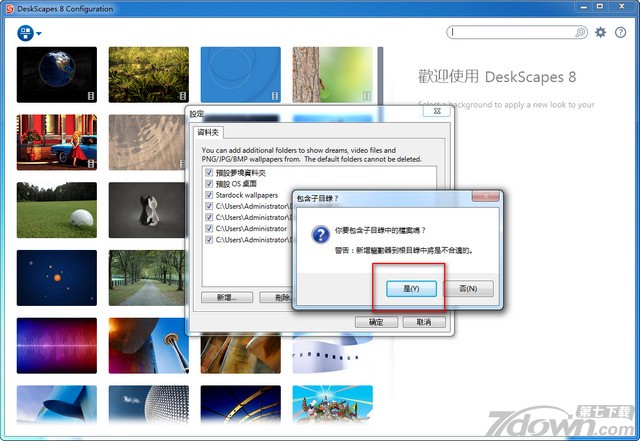
Task: Cancel settings with the 取消 button
Action: (424, 322)
